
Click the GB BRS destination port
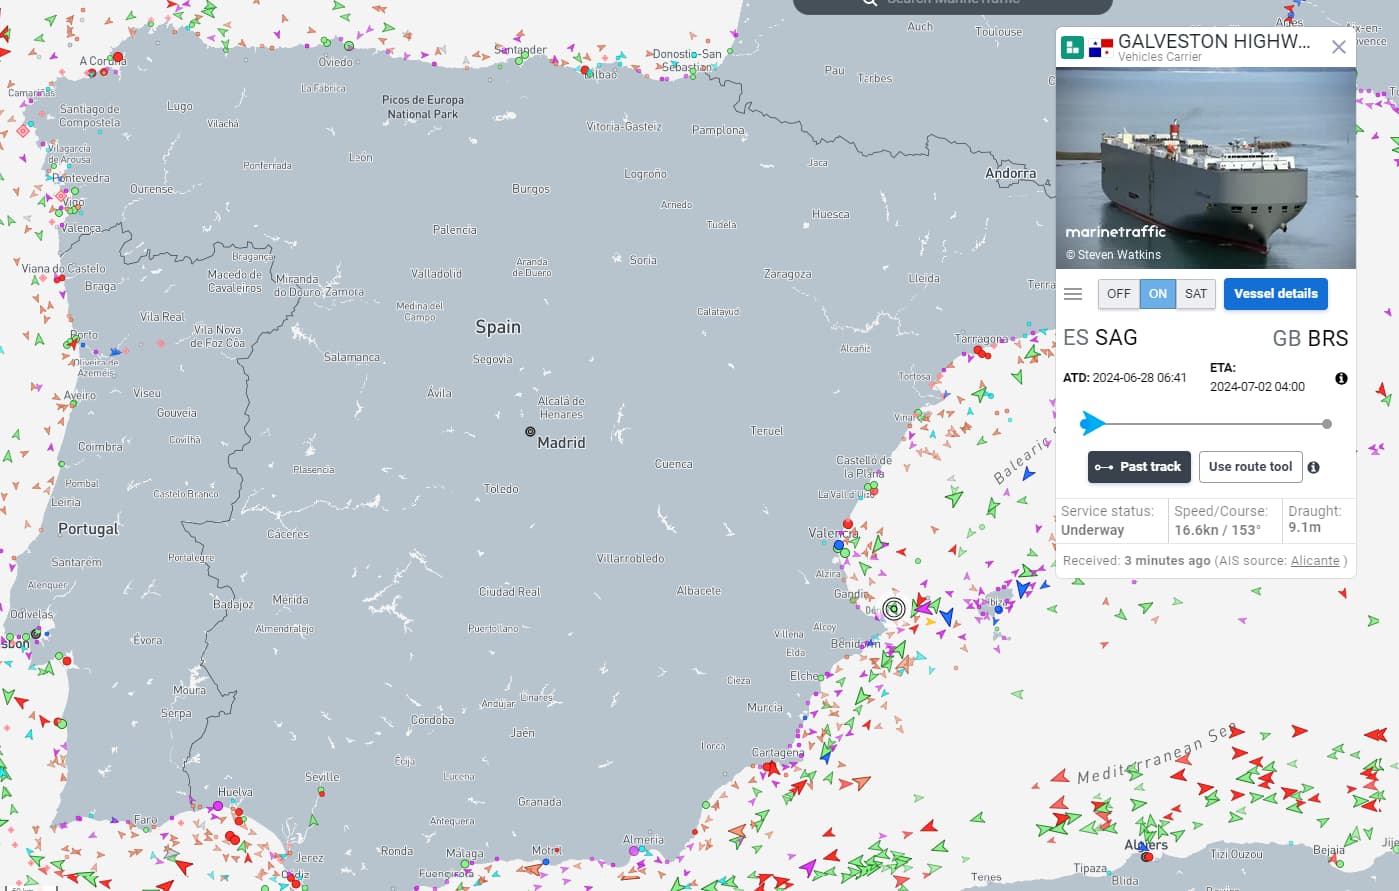click(x=1310, y=338)
